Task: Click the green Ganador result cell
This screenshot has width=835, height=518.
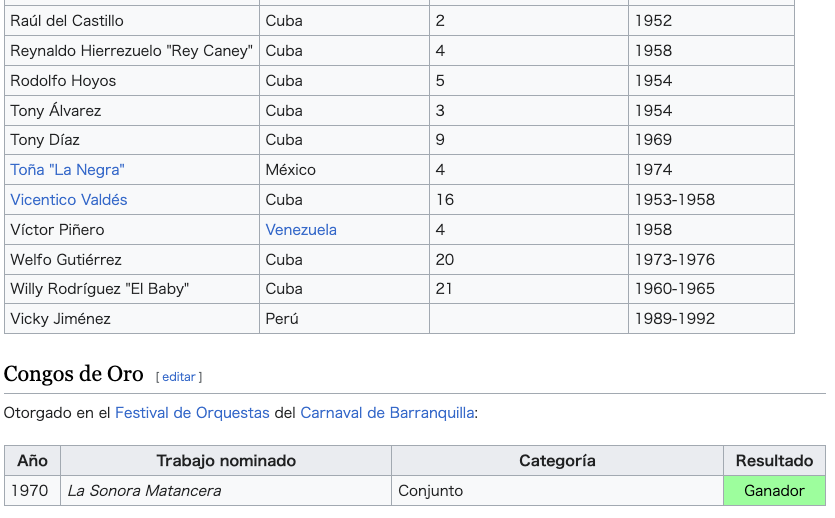Action: click(774, 490)
